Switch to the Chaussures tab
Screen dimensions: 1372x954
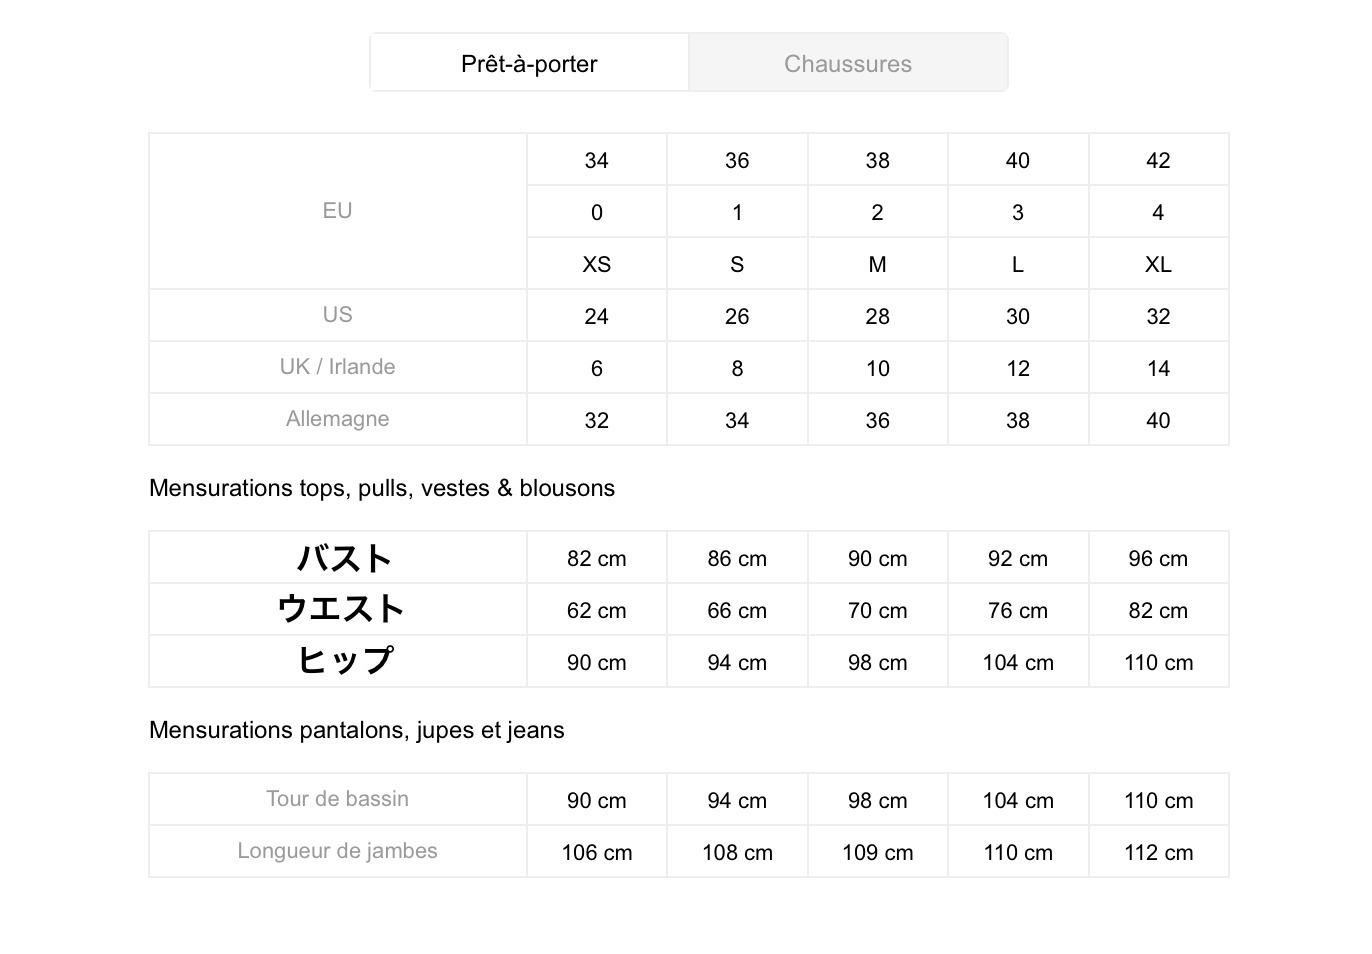[848, 63]
